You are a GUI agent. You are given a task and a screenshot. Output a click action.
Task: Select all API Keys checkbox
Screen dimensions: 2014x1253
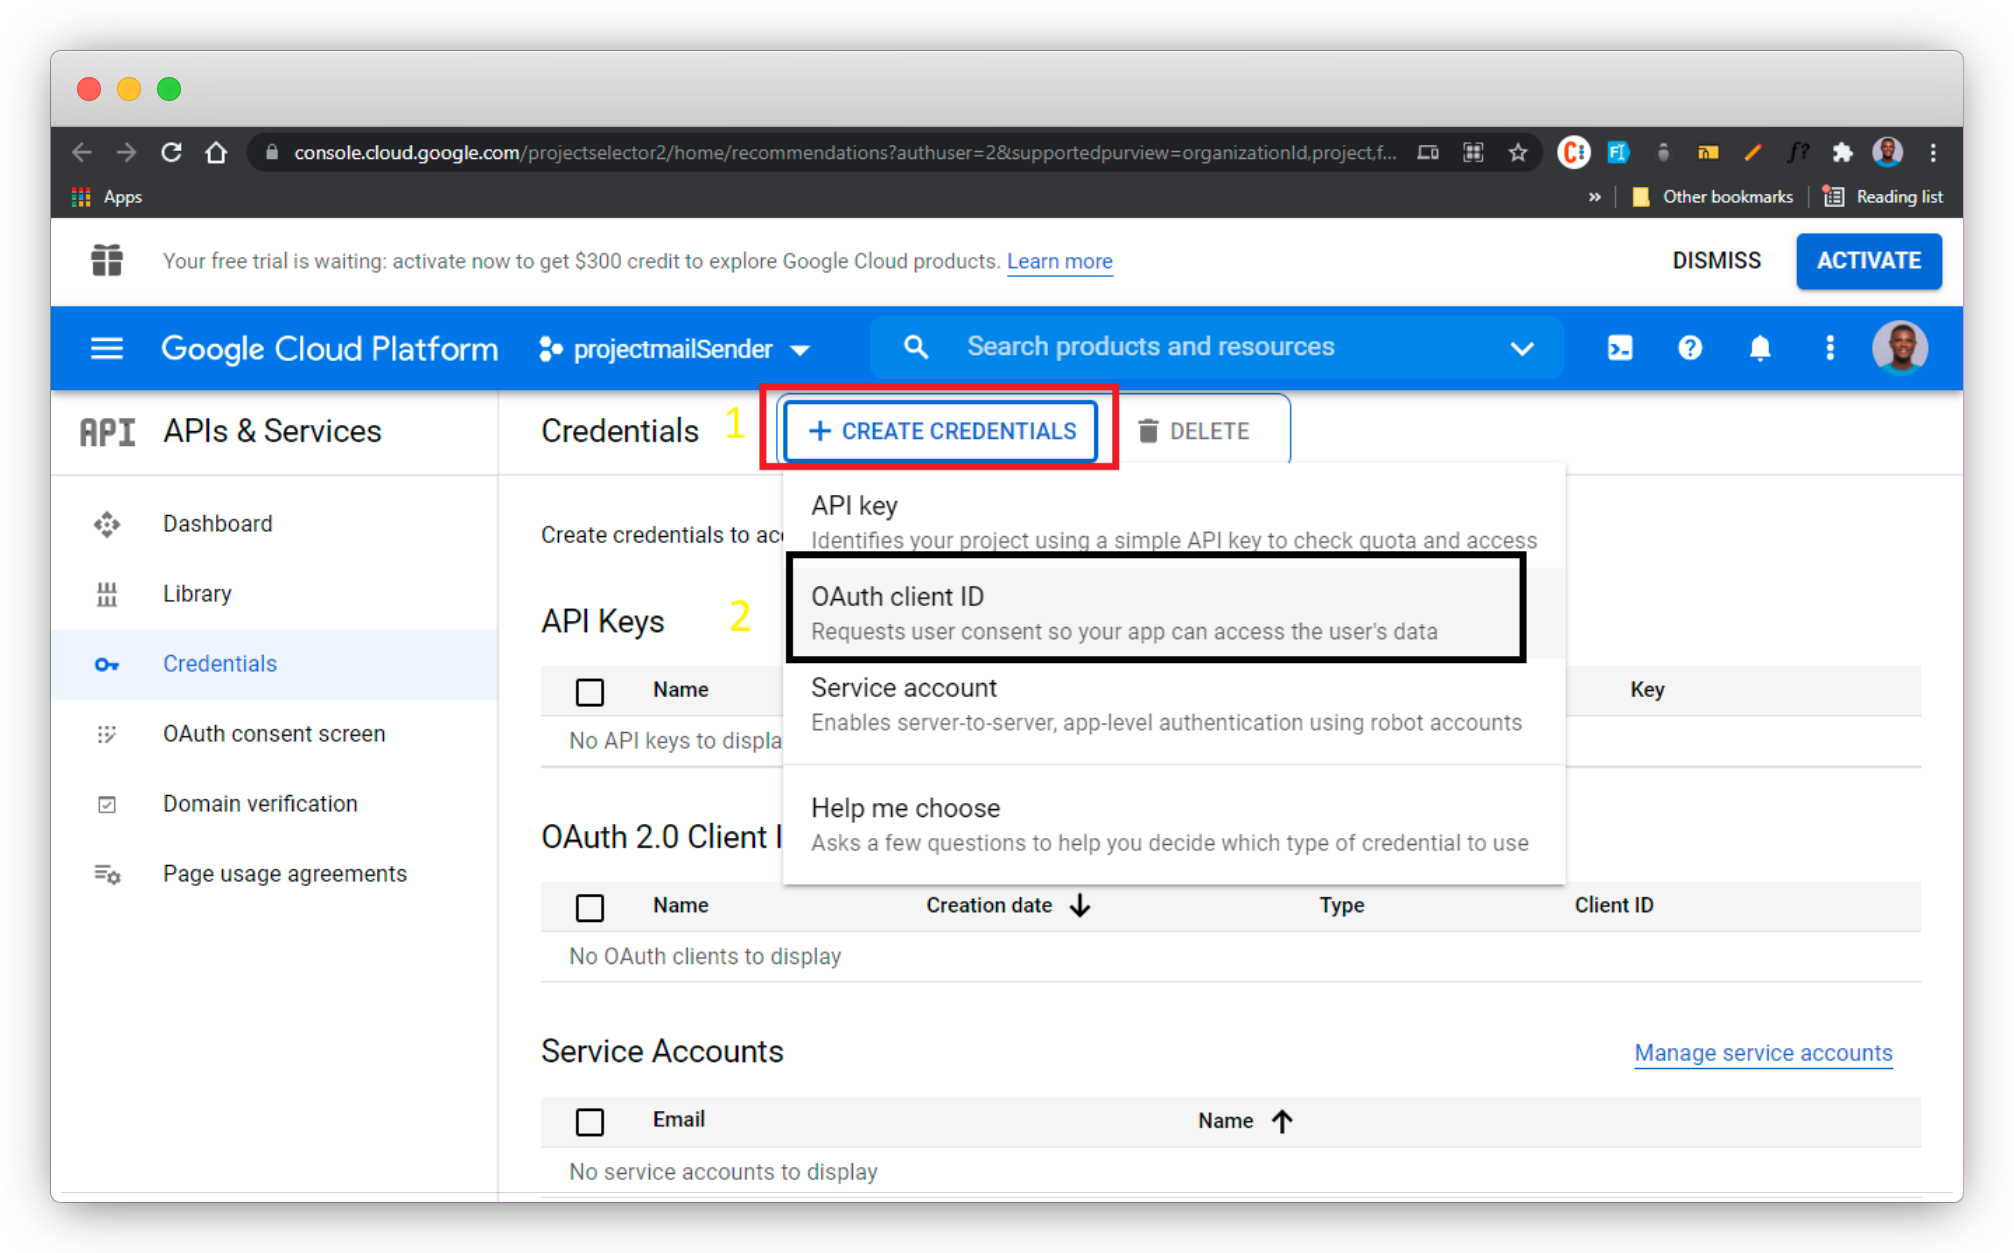(x=590, y=691)
